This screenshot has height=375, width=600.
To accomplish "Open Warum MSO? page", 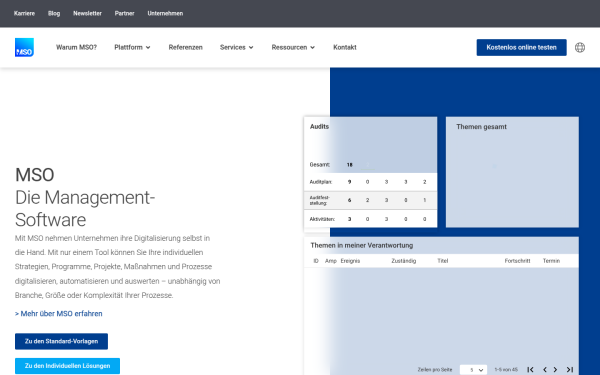I will point(77,47).
